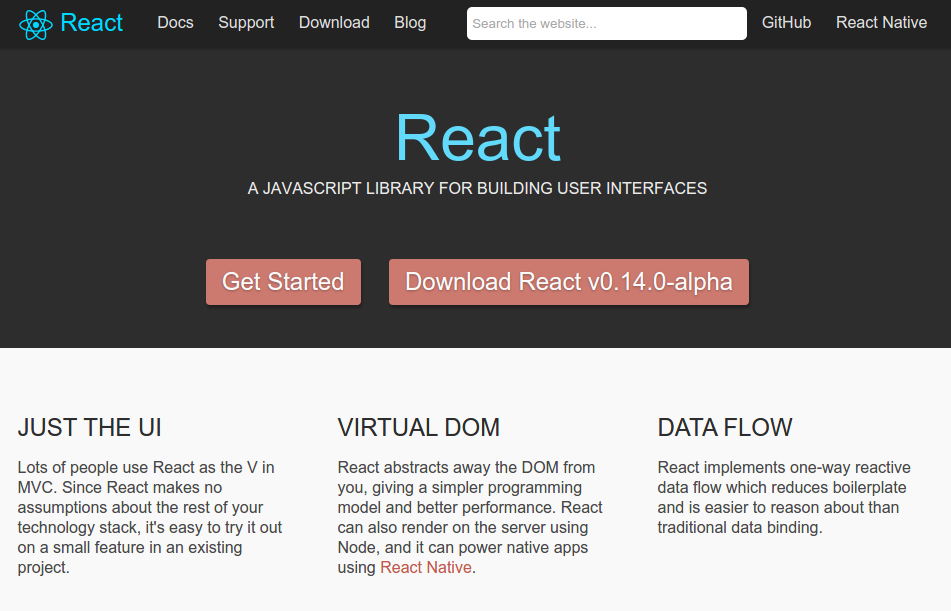Select Download in the top navigation

(334, 22)
